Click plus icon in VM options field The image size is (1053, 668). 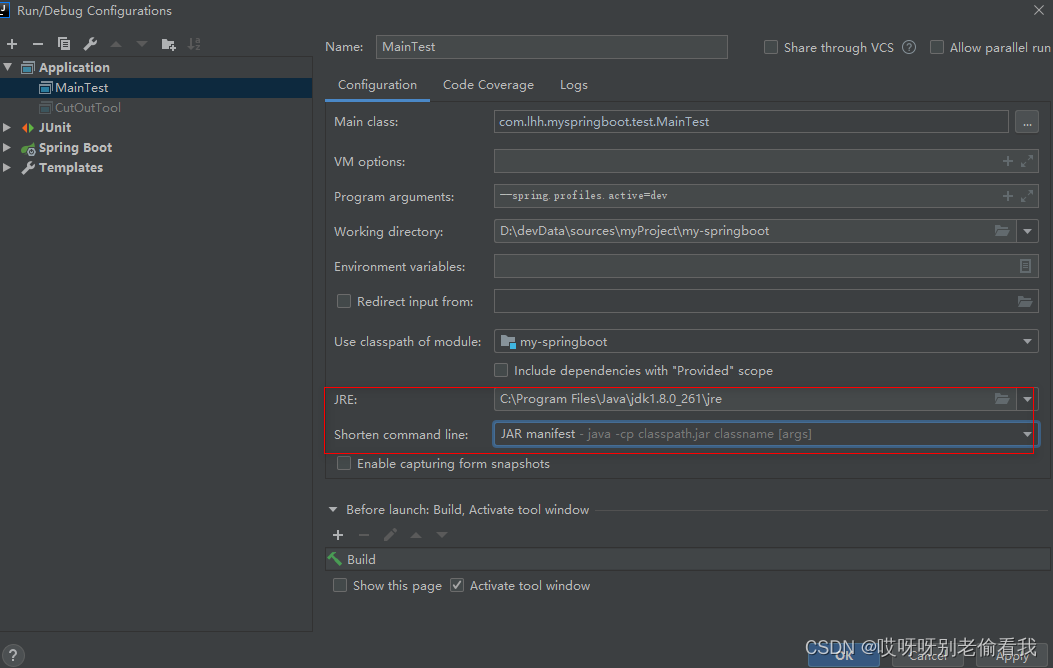pyautogui.click(x=1007, y=161)
